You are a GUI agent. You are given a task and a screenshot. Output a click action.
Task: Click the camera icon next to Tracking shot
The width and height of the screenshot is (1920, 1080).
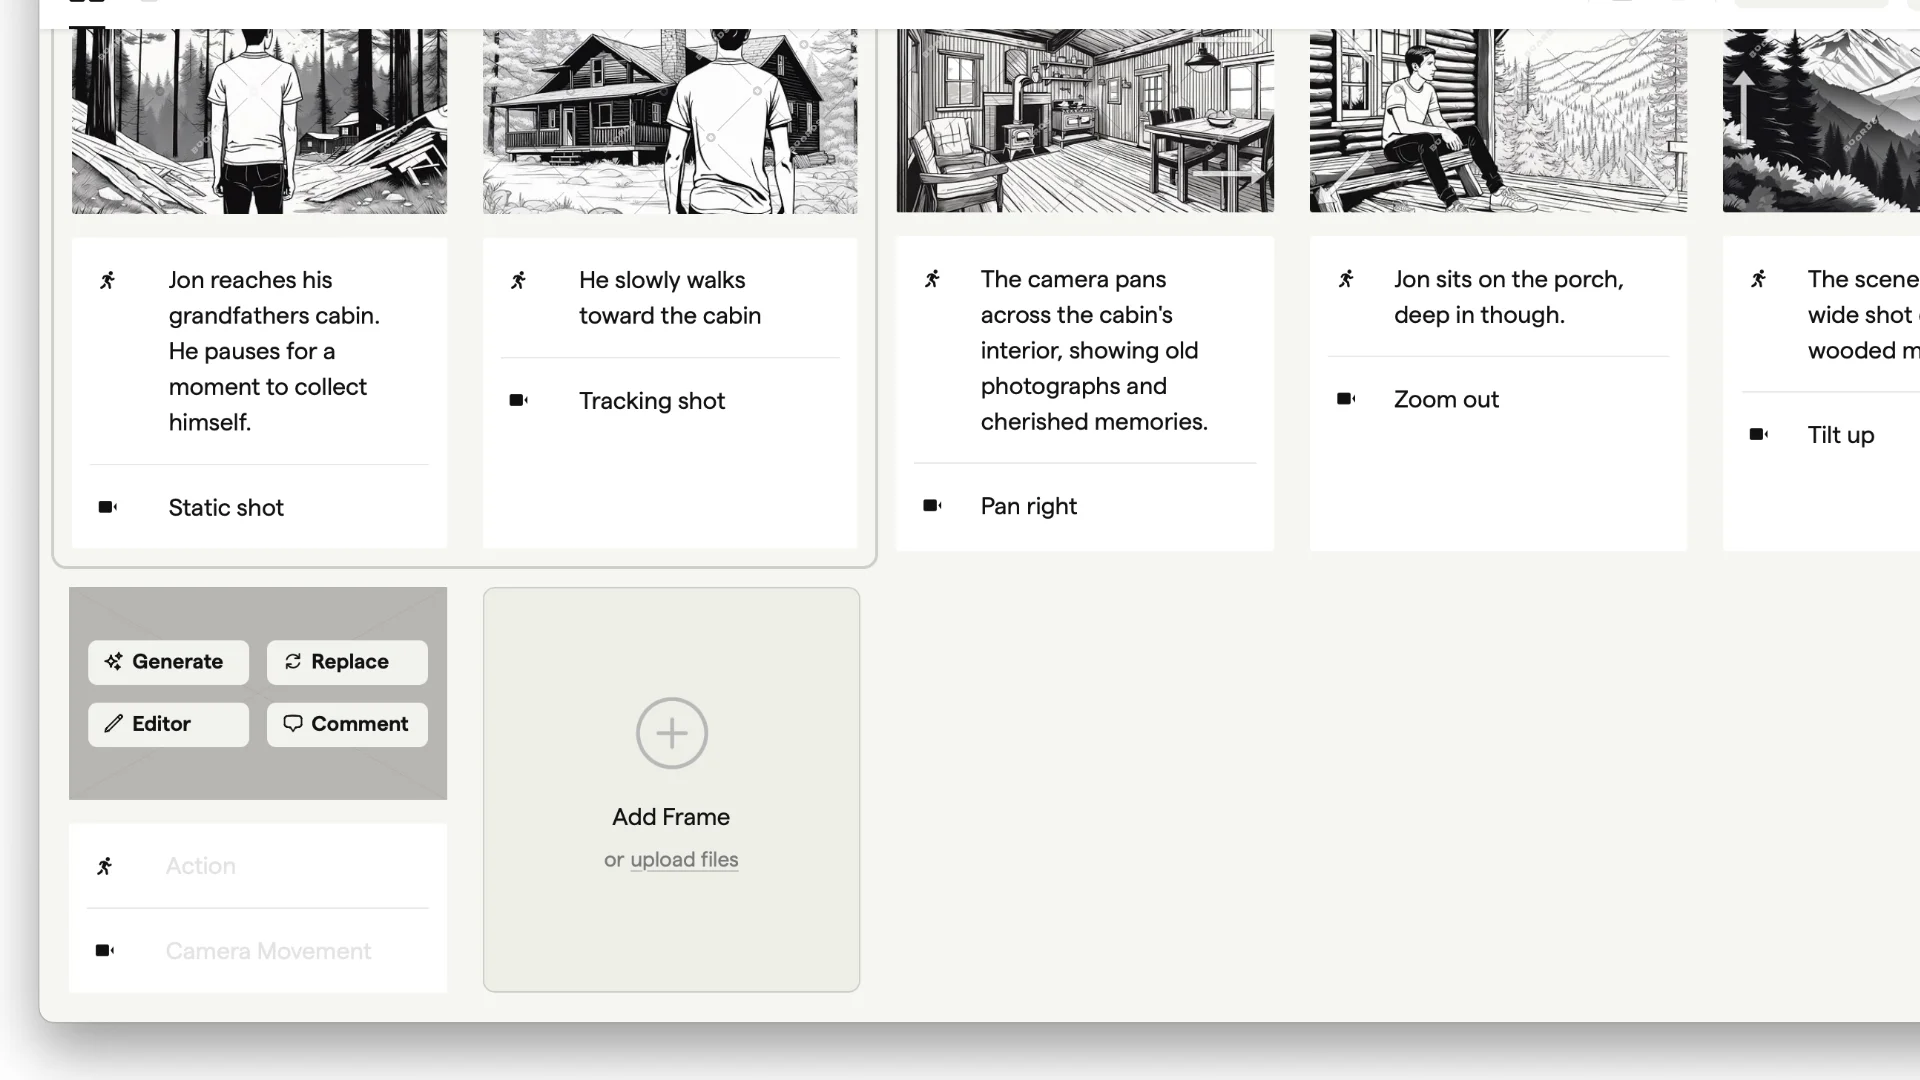coord(518,401)
